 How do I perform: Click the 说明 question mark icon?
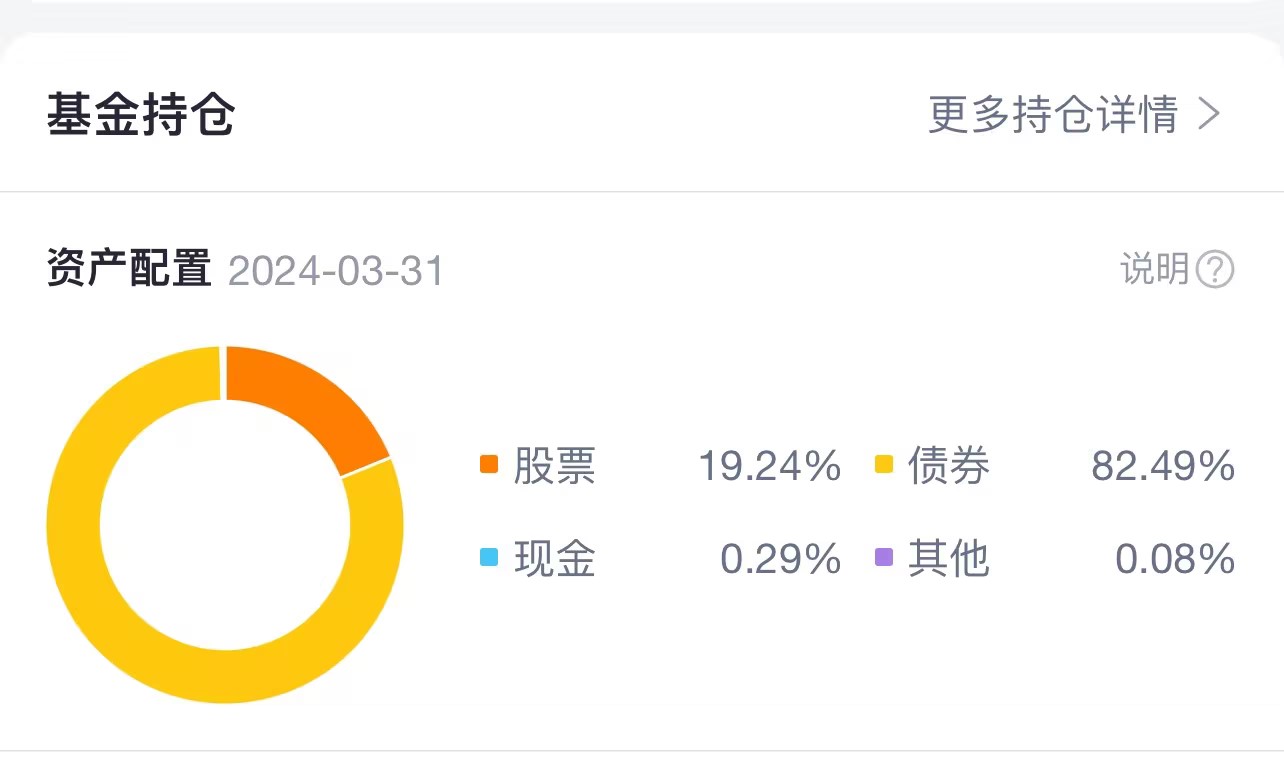click(x=1216, y=269)
